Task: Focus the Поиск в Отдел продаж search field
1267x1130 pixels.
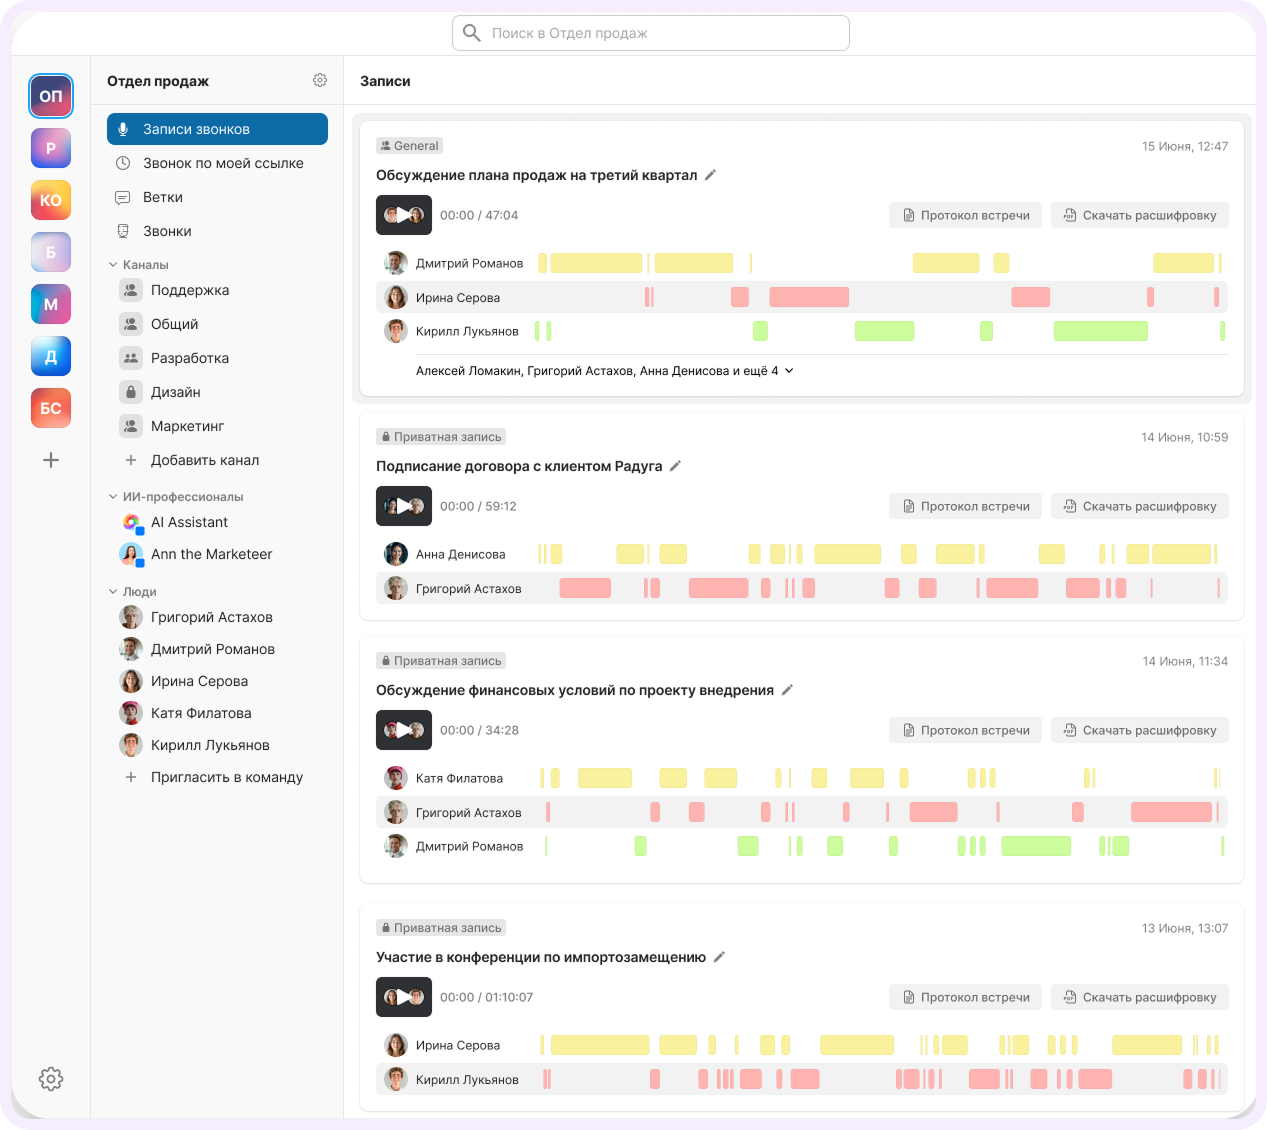Action: pyautogui.click(x=651, y=33)
